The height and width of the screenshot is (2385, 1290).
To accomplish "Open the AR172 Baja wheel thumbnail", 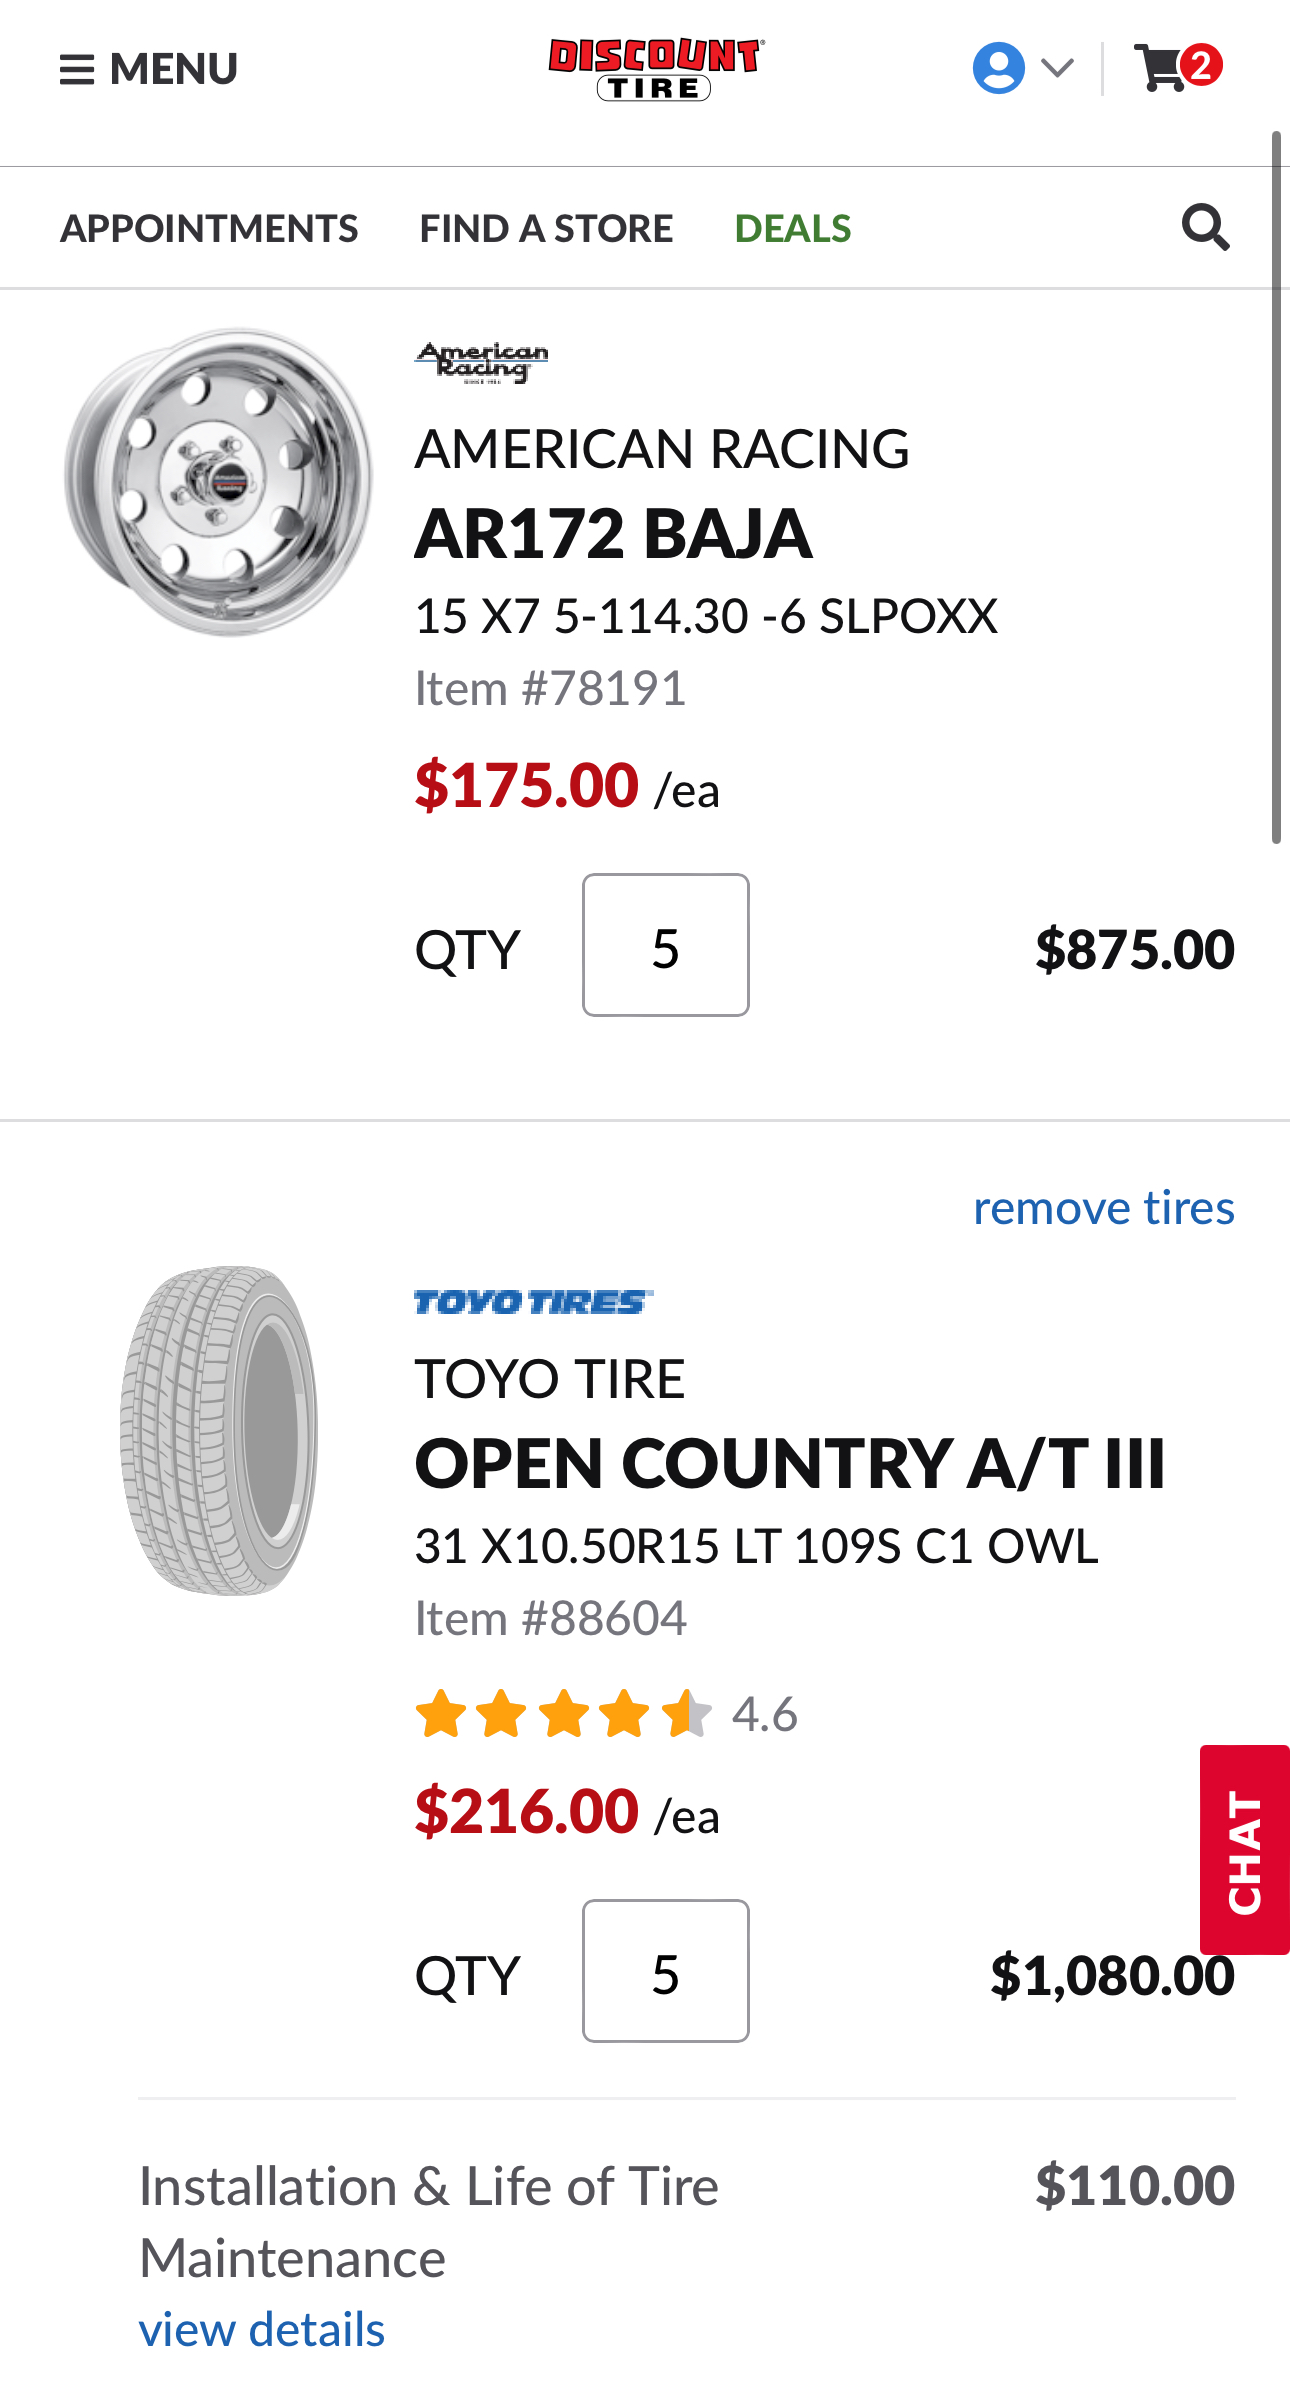I will tap(219, 481).
